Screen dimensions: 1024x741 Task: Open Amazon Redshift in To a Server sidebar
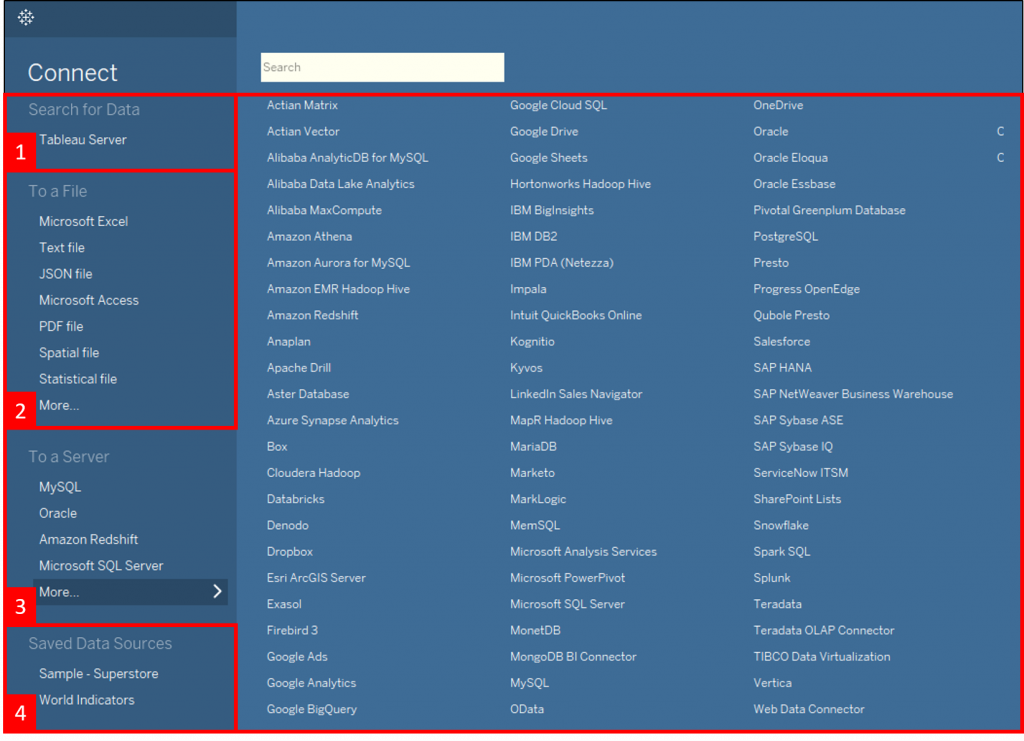point(88,539)
